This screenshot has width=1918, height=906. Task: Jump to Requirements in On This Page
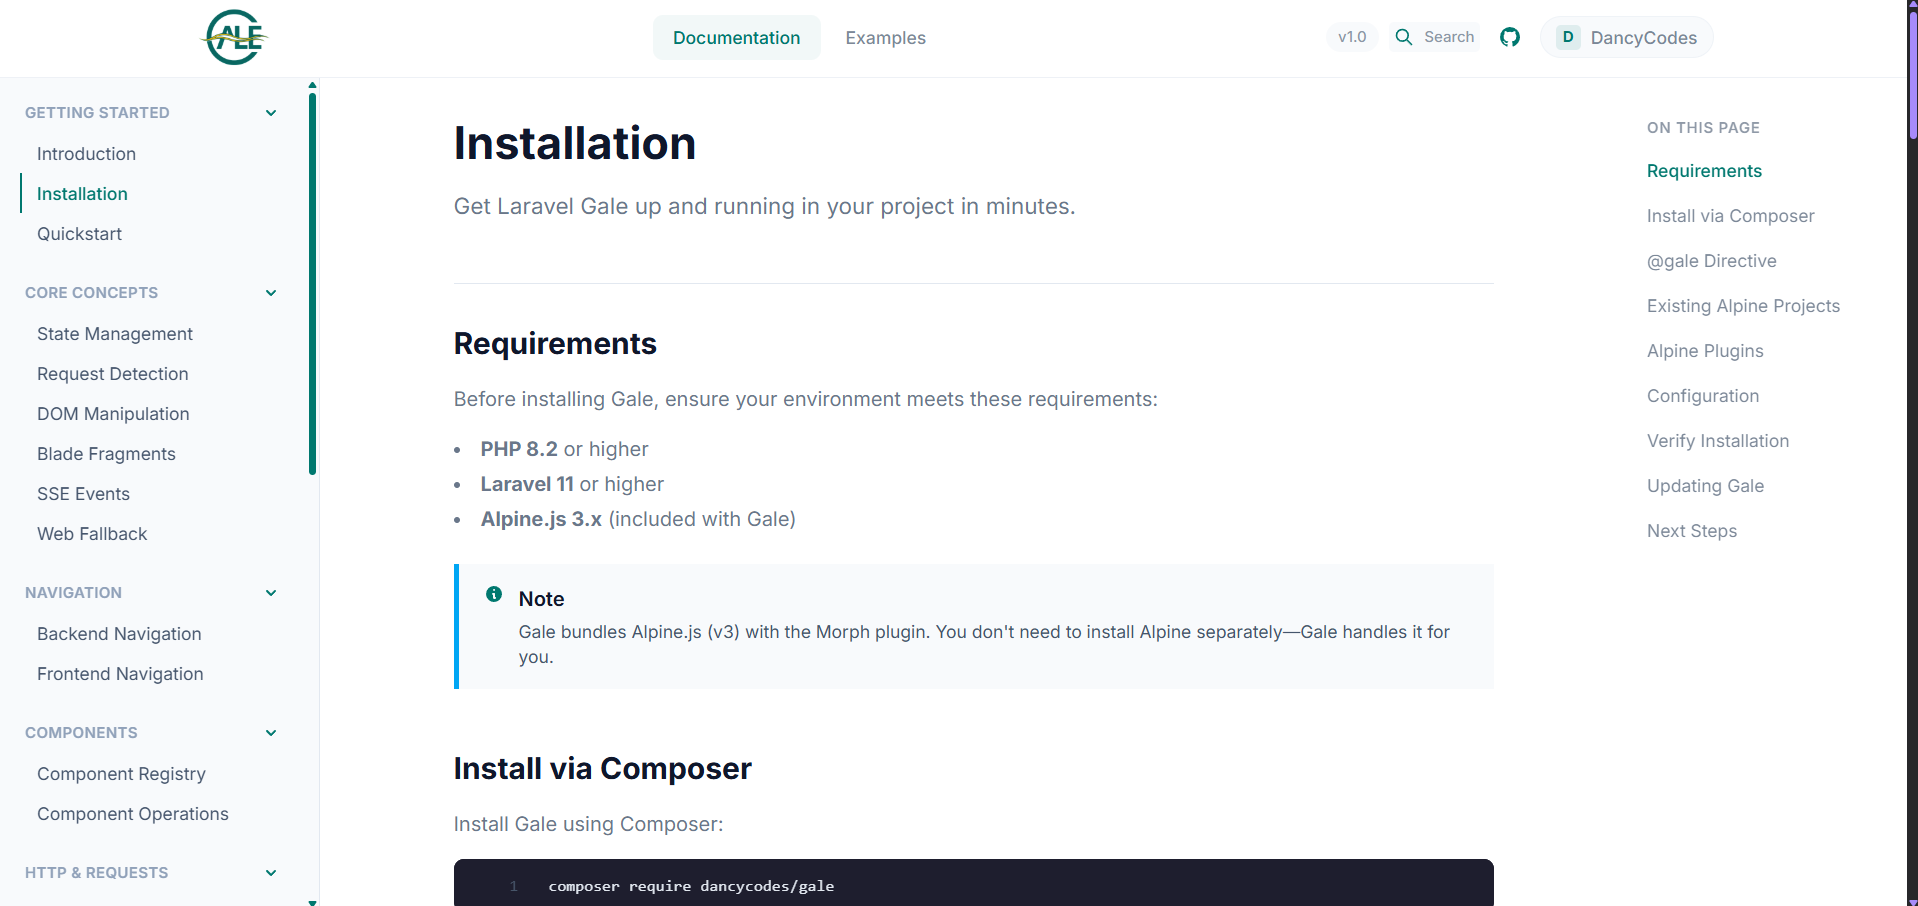pyautogui.click(x=1704, y=171)
